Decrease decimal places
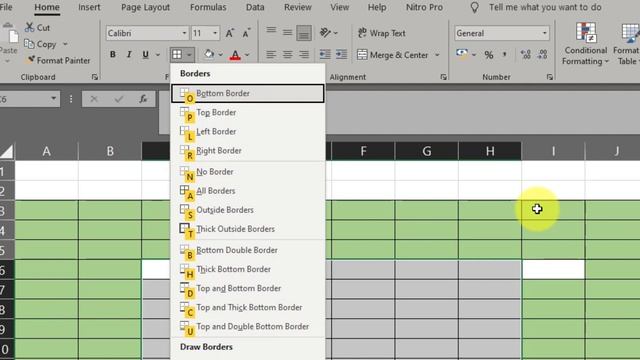Screen dimensions: 640x360 coord(542,55)
